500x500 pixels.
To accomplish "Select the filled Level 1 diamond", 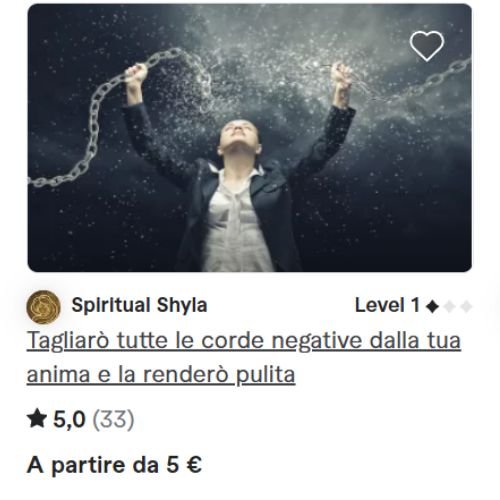I will click(x=432, y=307).
